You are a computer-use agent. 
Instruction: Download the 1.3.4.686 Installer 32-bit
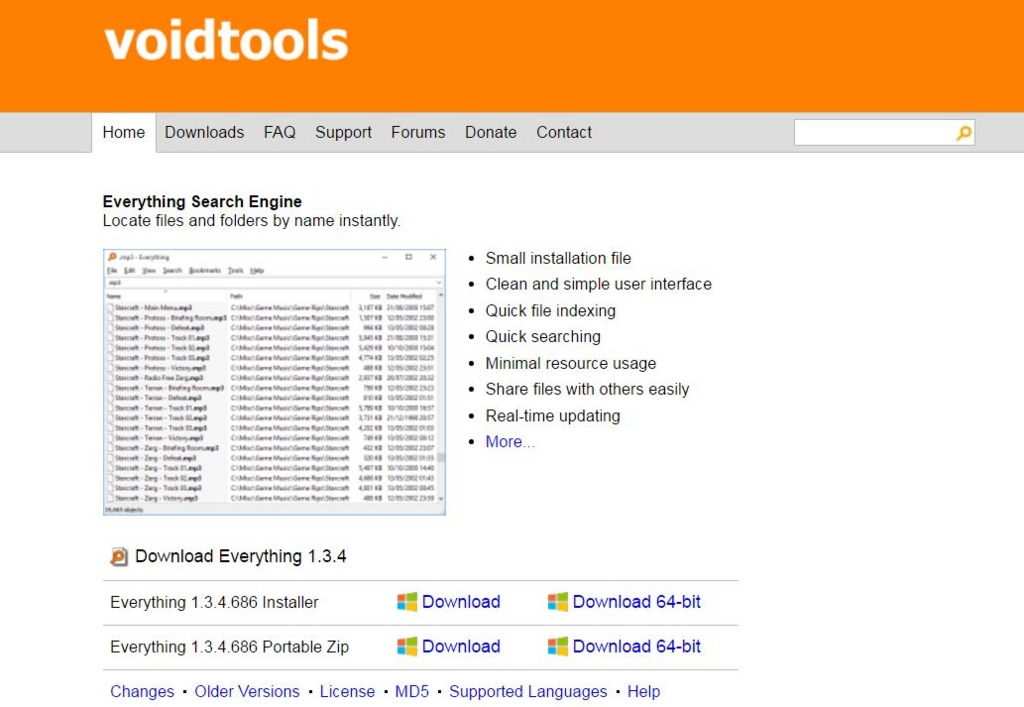coord(461,602)
